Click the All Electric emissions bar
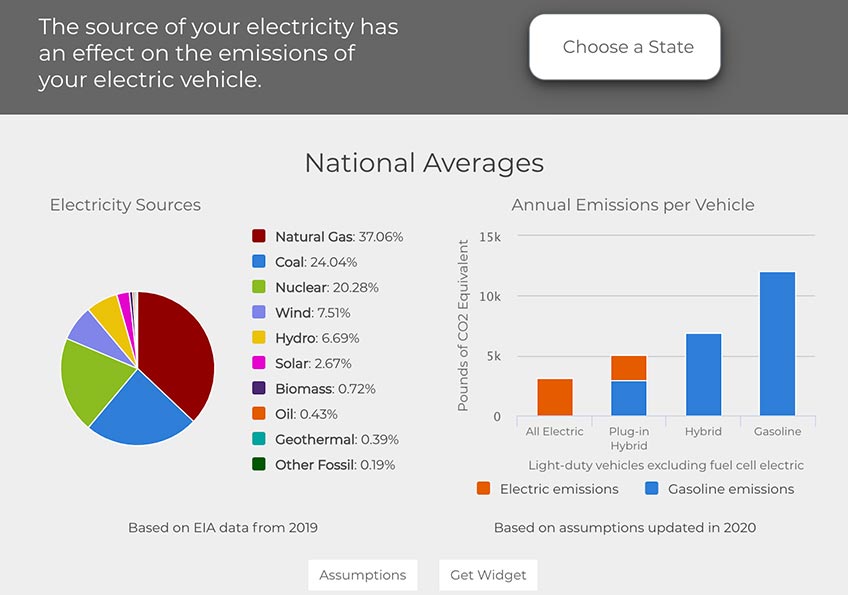The width and height of the screenshot is (848, 595). (554, 395)
